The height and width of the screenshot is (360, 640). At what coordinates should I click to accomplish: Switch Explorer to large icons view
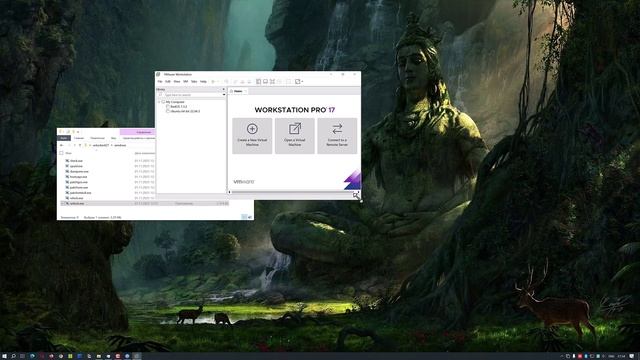point(250,217)
